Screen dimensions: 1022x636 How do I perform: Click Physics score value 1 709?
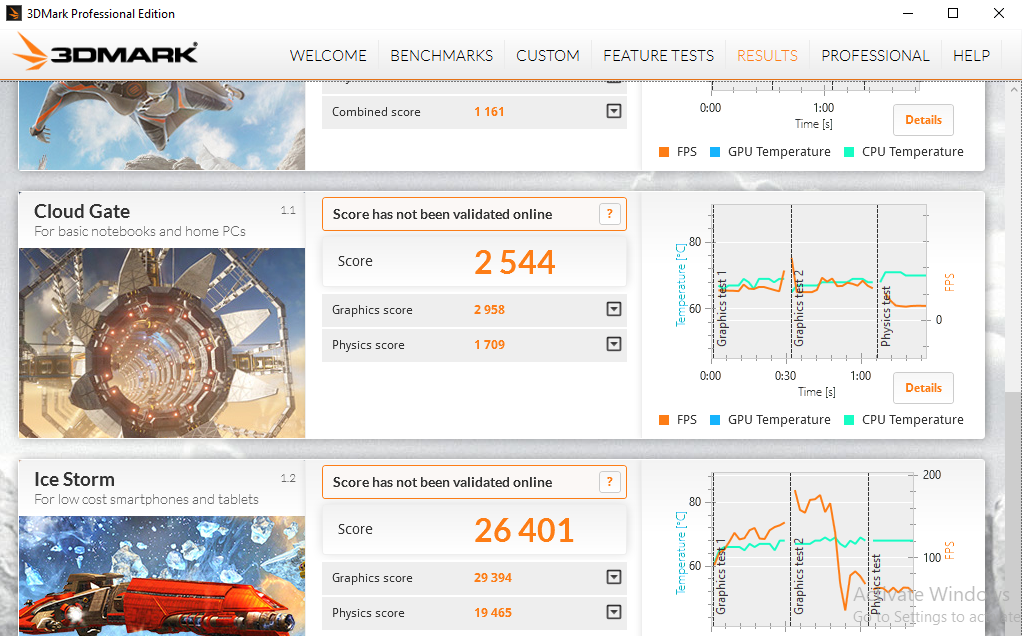point(489,345)
